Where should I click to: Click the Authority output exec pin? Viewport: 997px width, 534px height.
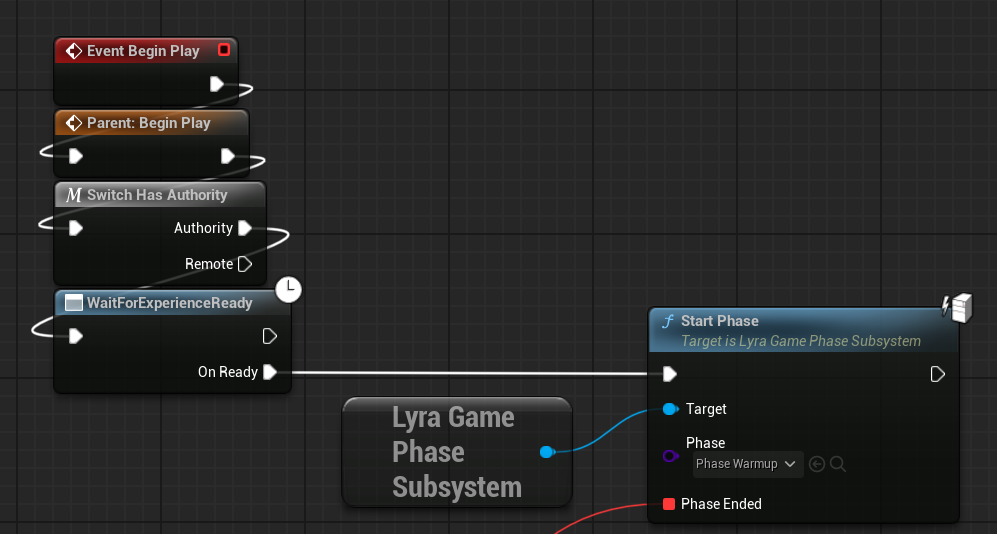pos(245,228)
